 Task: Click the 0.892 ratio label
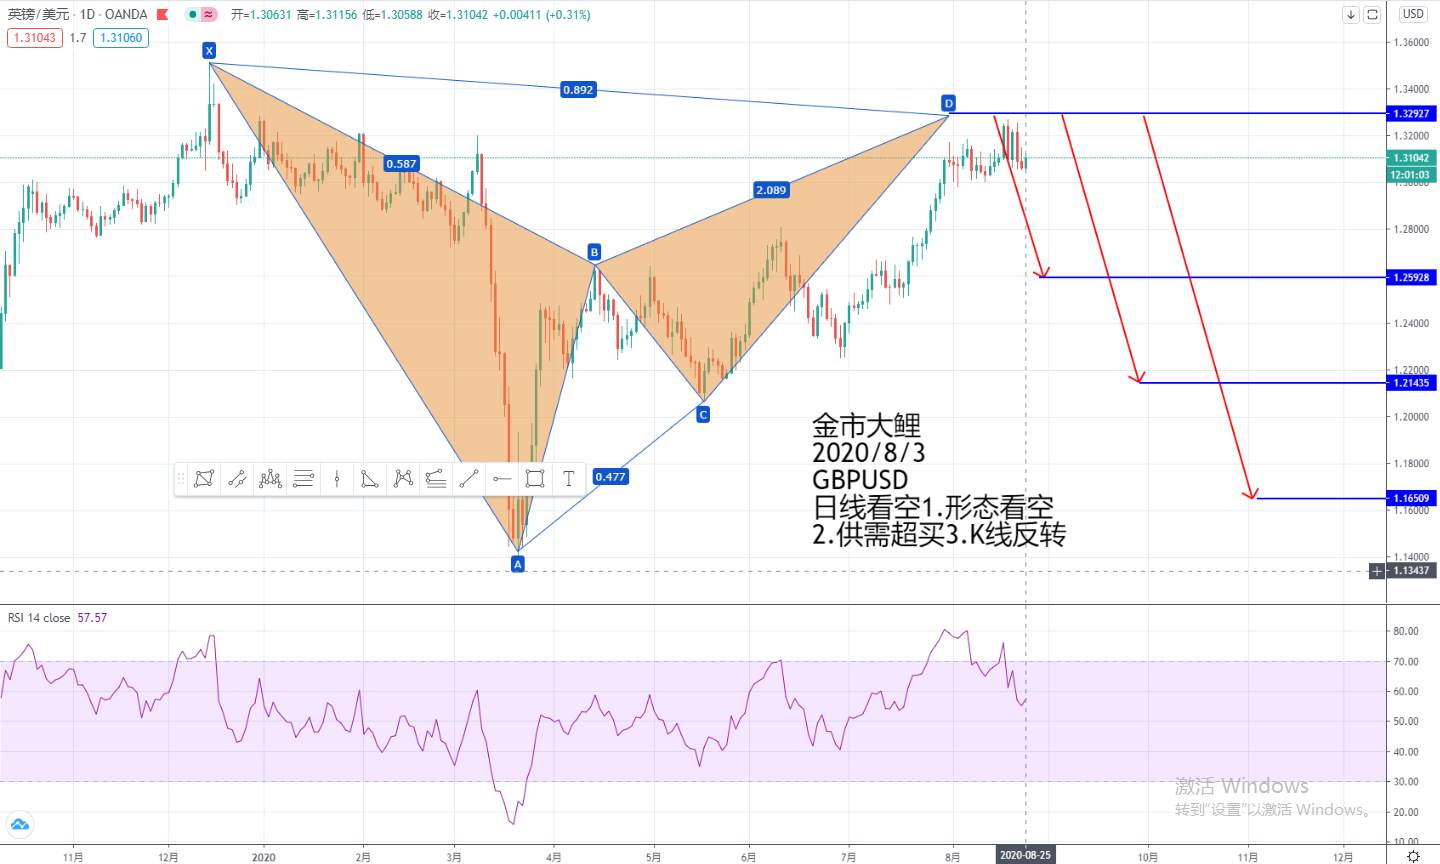tap(578, 90)
